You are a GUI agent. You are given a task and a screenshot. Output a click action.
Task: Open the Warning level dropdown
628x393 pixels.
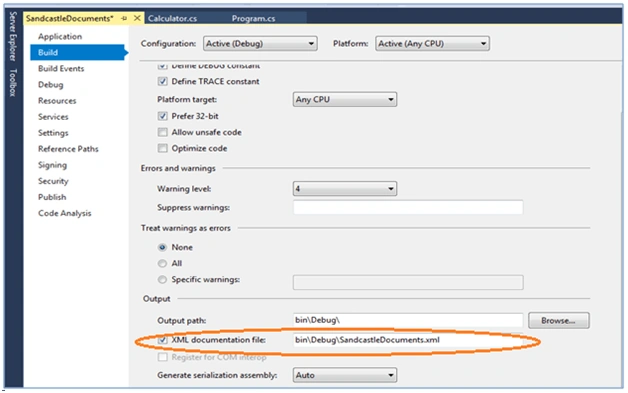click(345, 189)
